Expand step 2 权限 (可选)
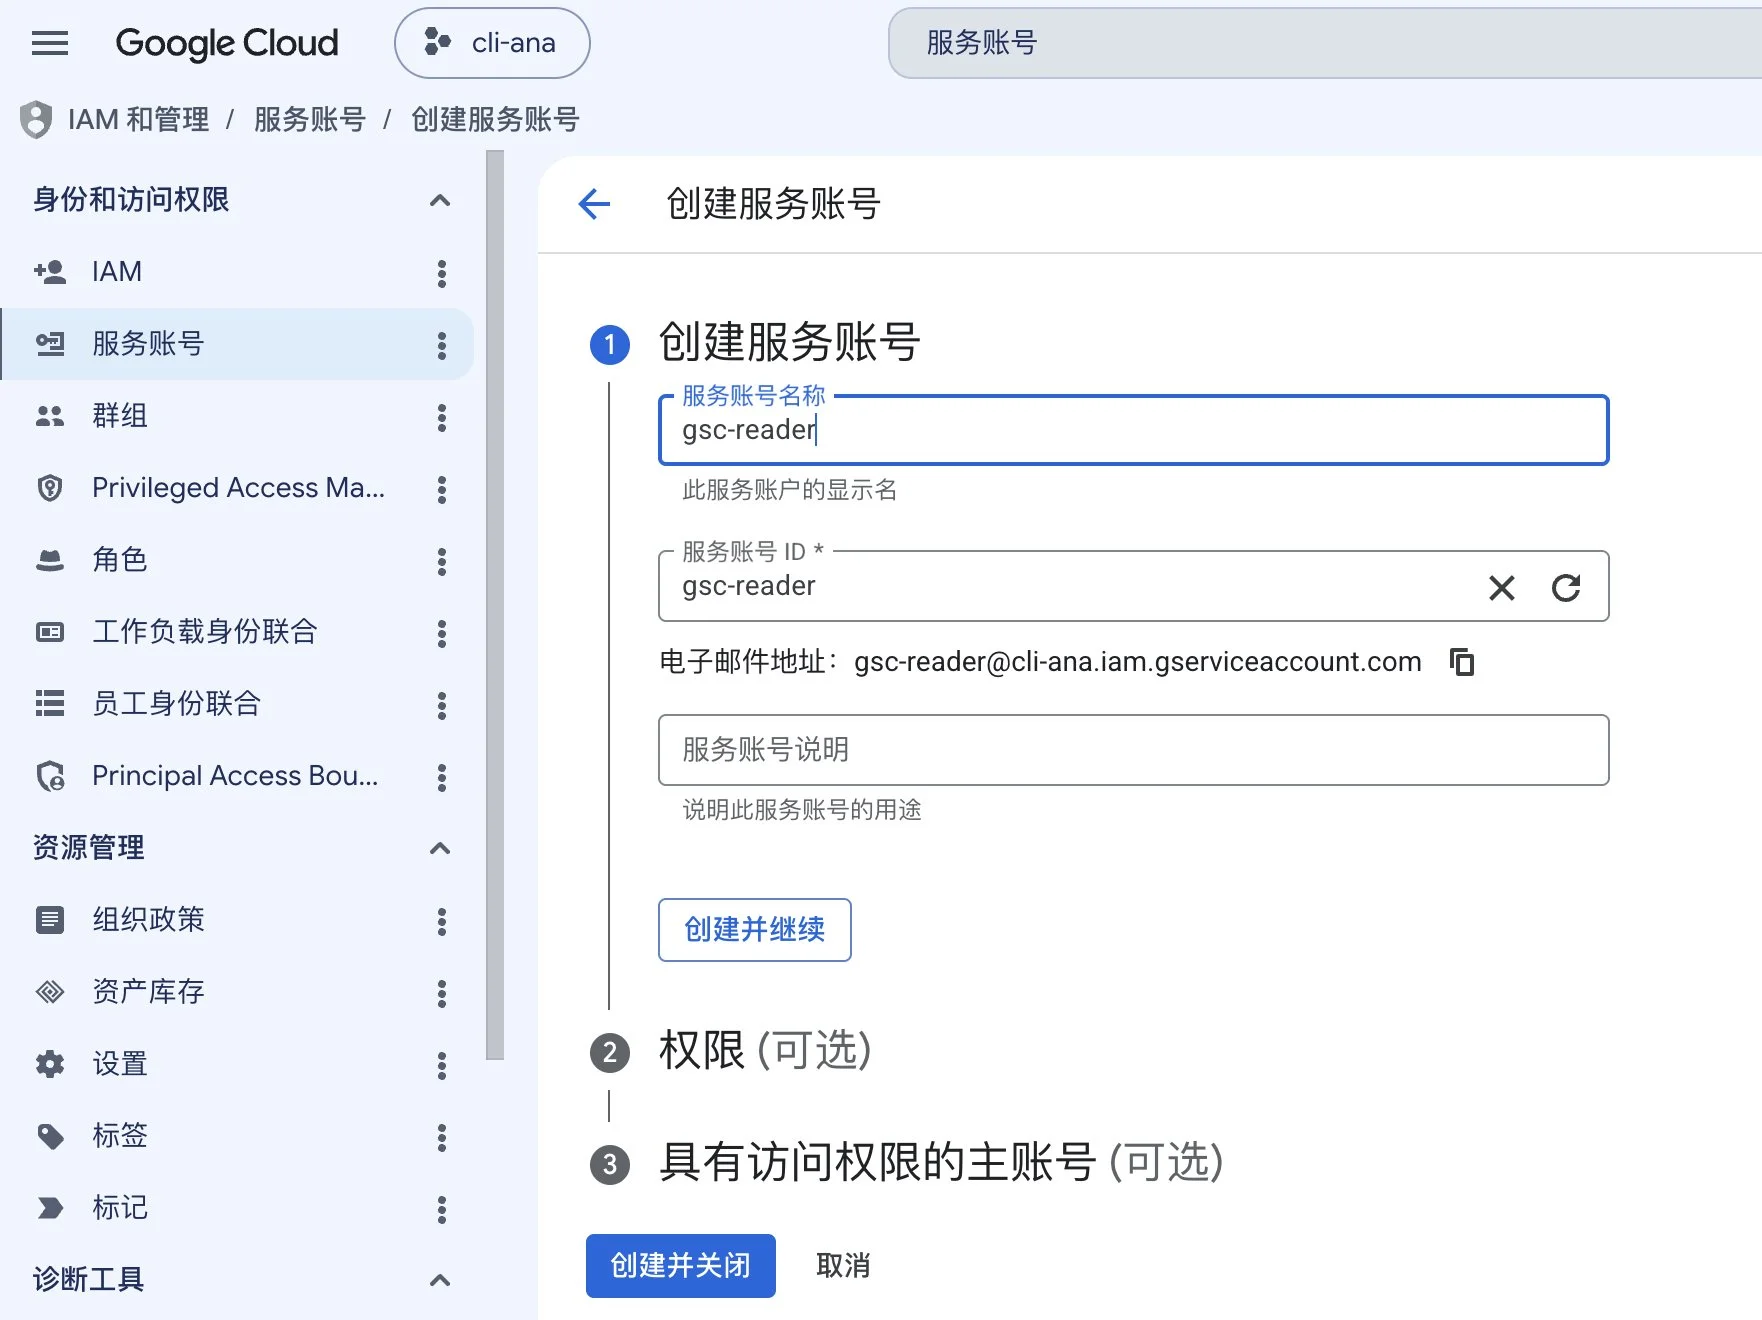This screenshot has height=1320, width=1762. click(765, 1051)
